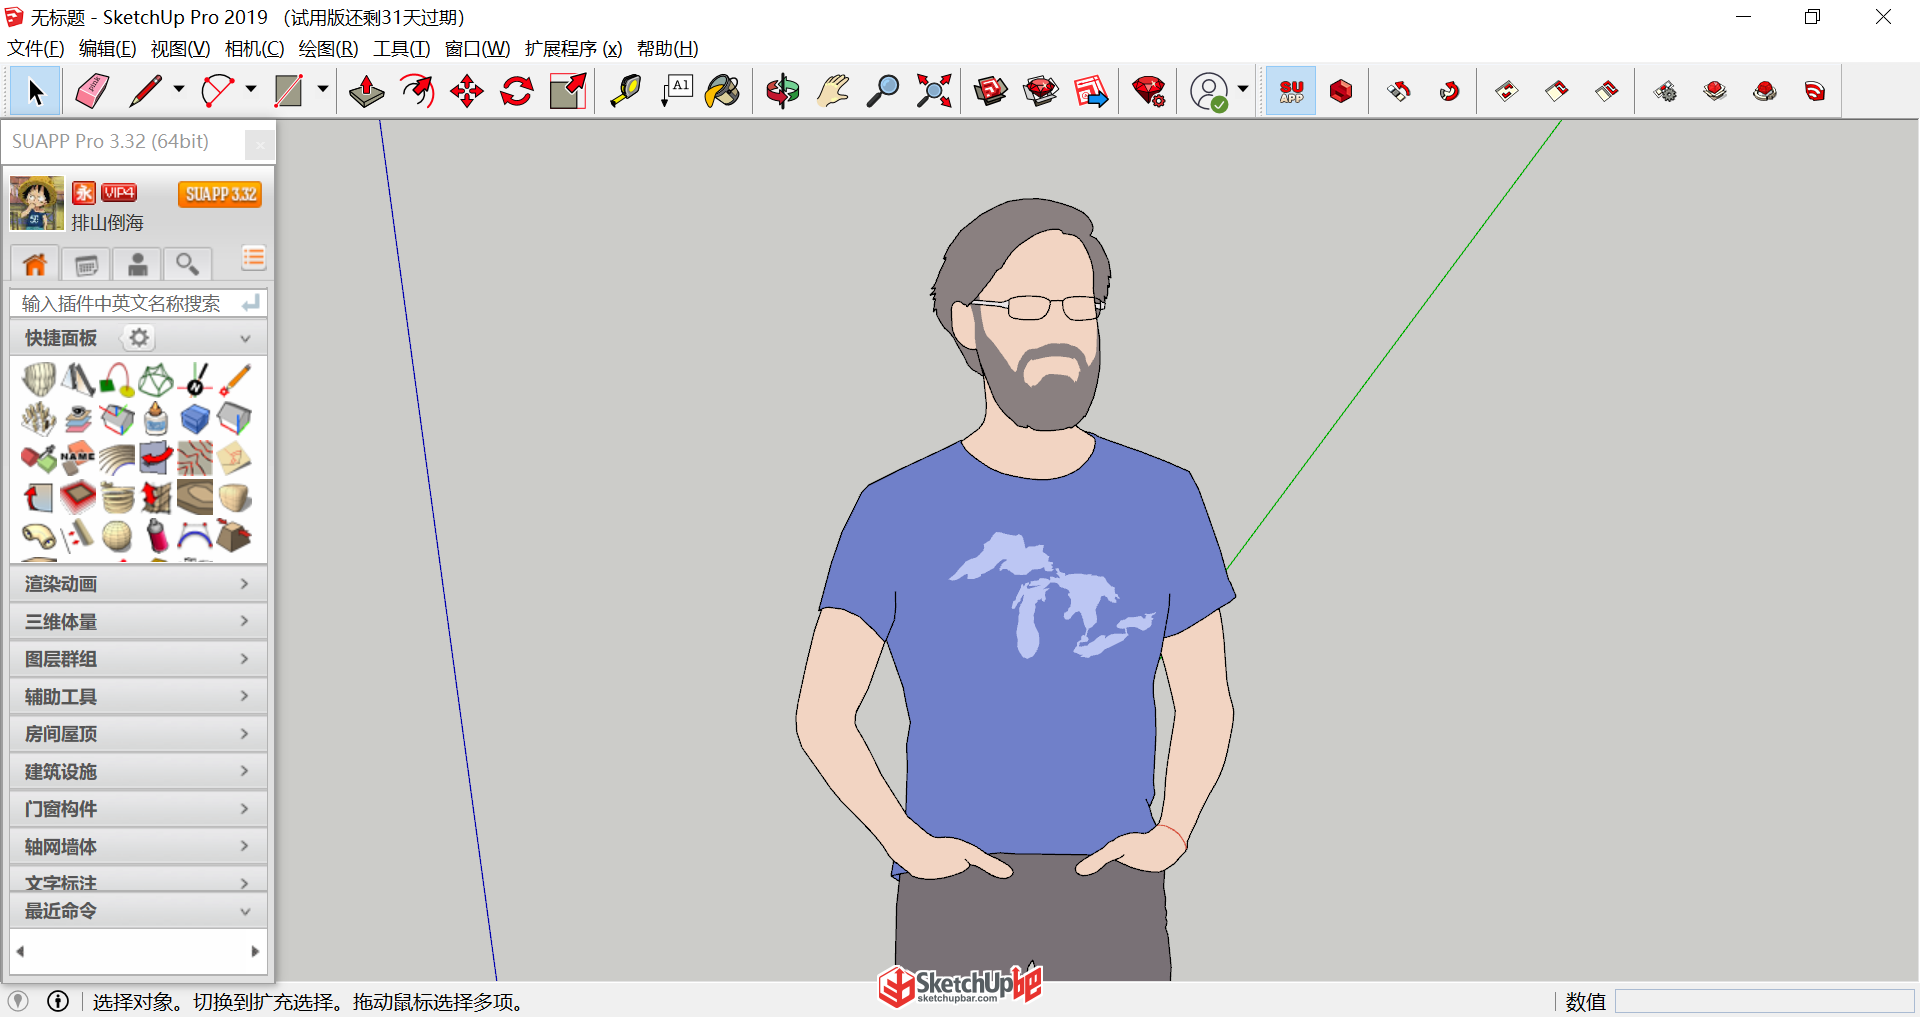Click the orange list view icon
Image resolution: width=1920 pixels, height=1017 pixels.
(x=253, y=259)
